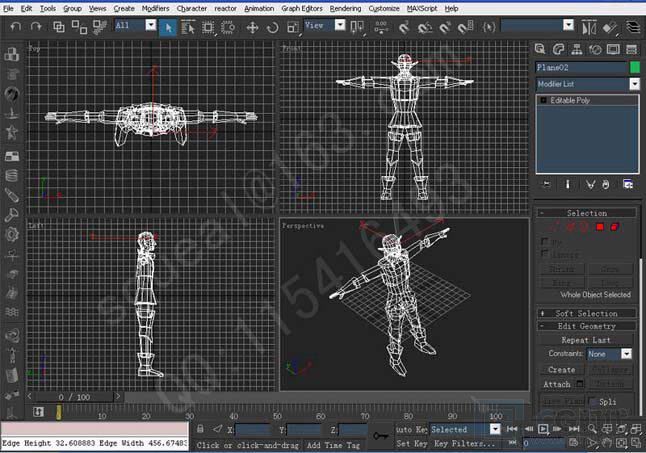The image size is (646, 453).
Task: Click the Attach button
Action: pyautogui.click(x=557, y=384)
